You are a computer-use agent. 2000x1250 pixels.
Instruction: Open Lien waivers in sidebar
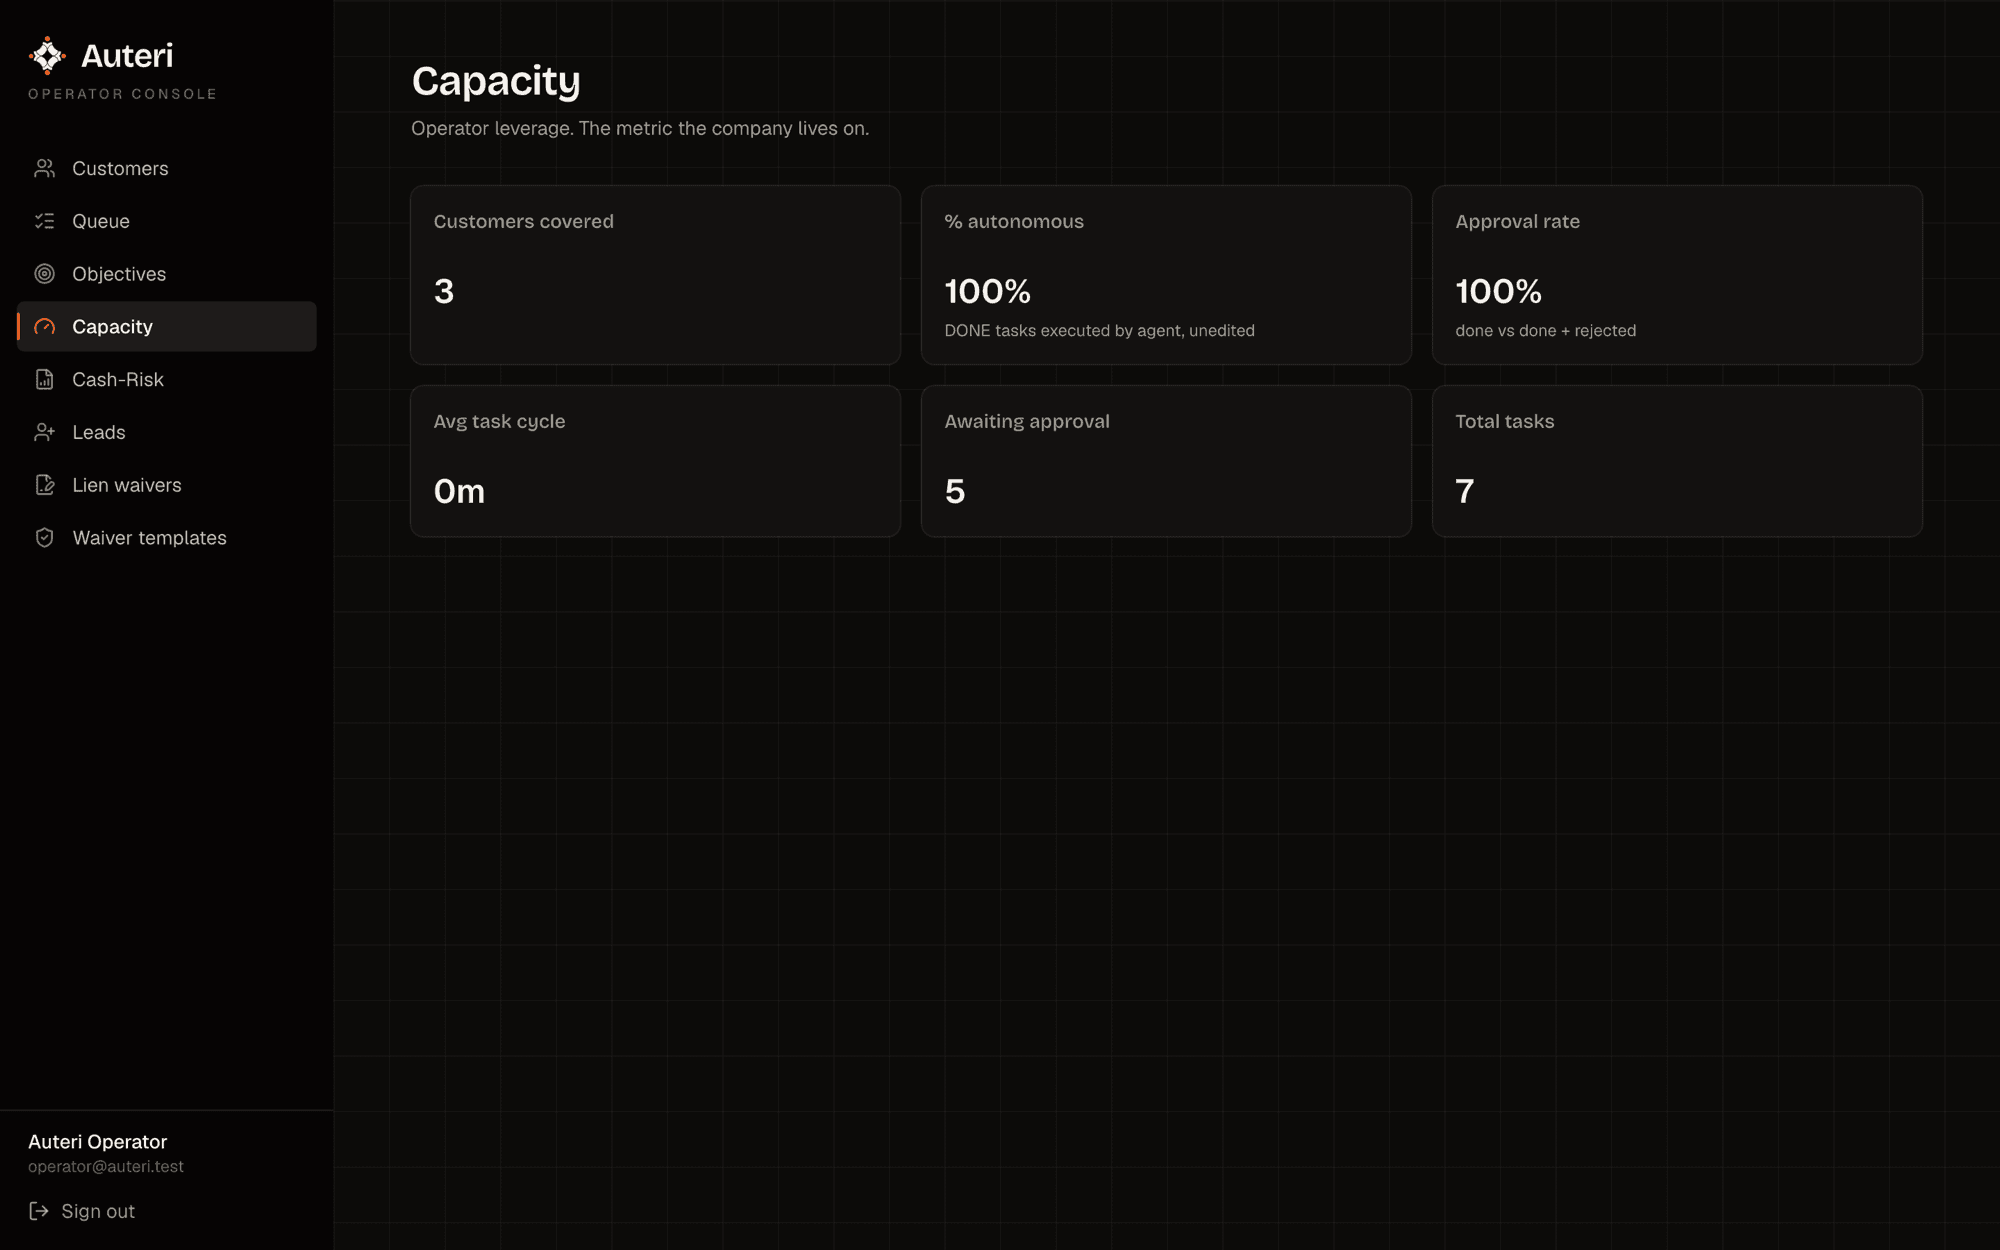(167, 485)
